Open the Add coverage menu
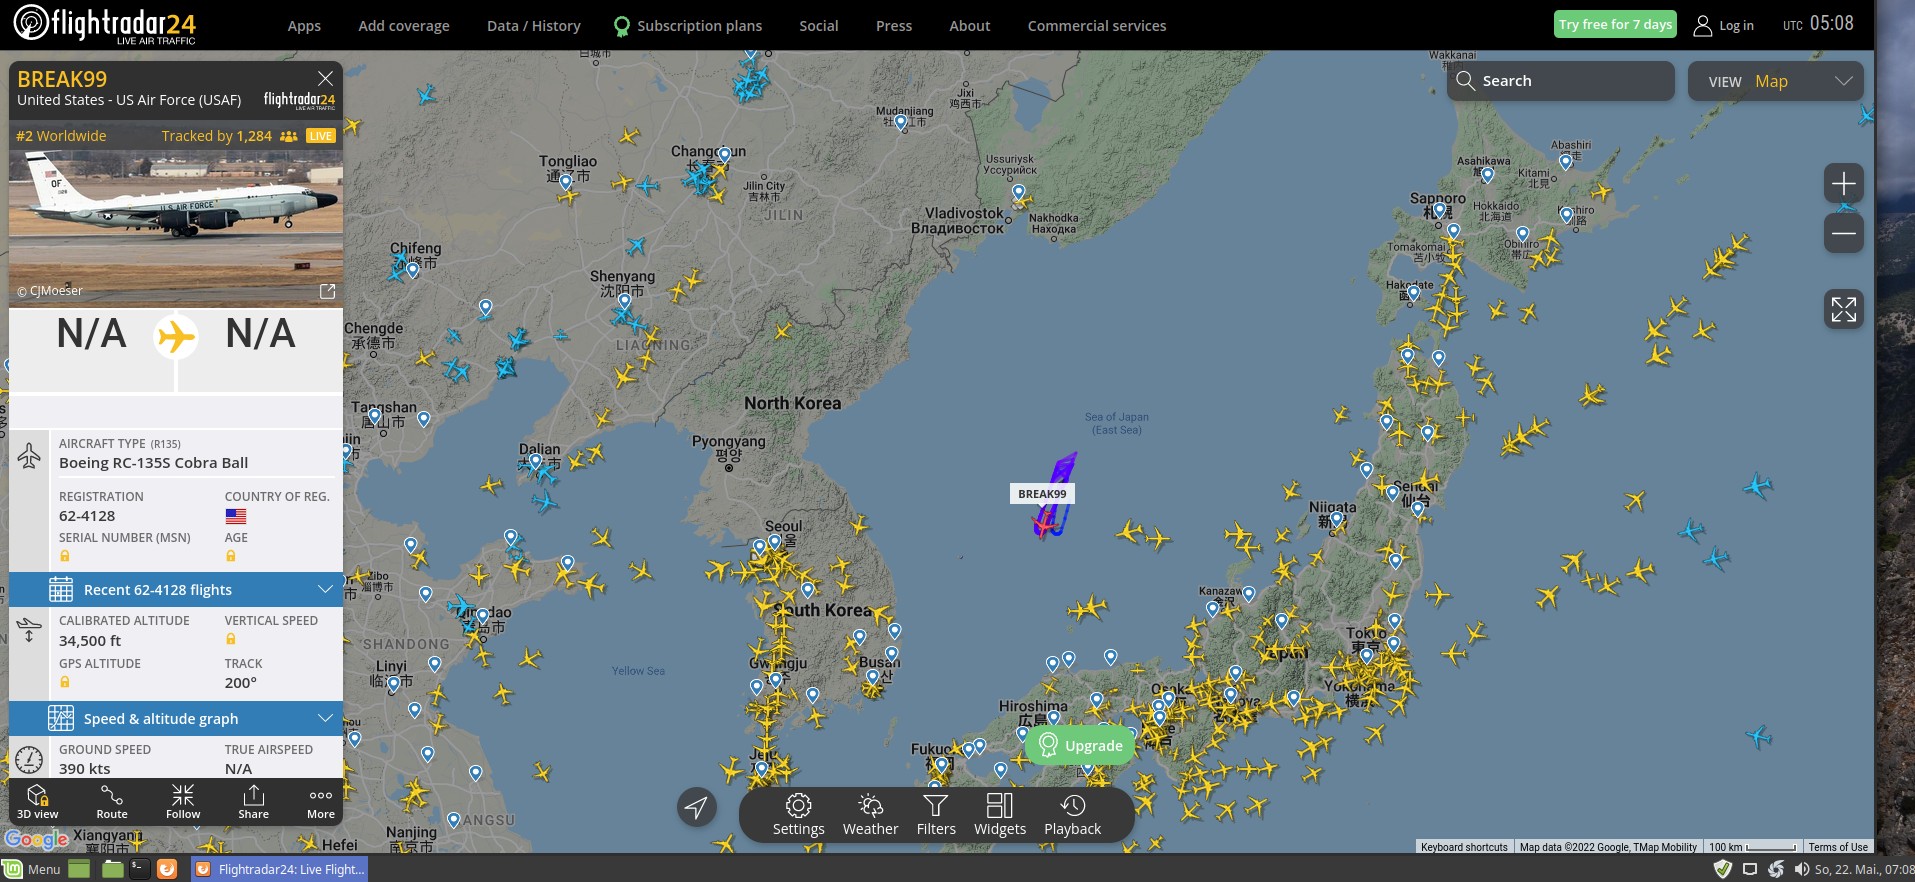 [404, 26]
